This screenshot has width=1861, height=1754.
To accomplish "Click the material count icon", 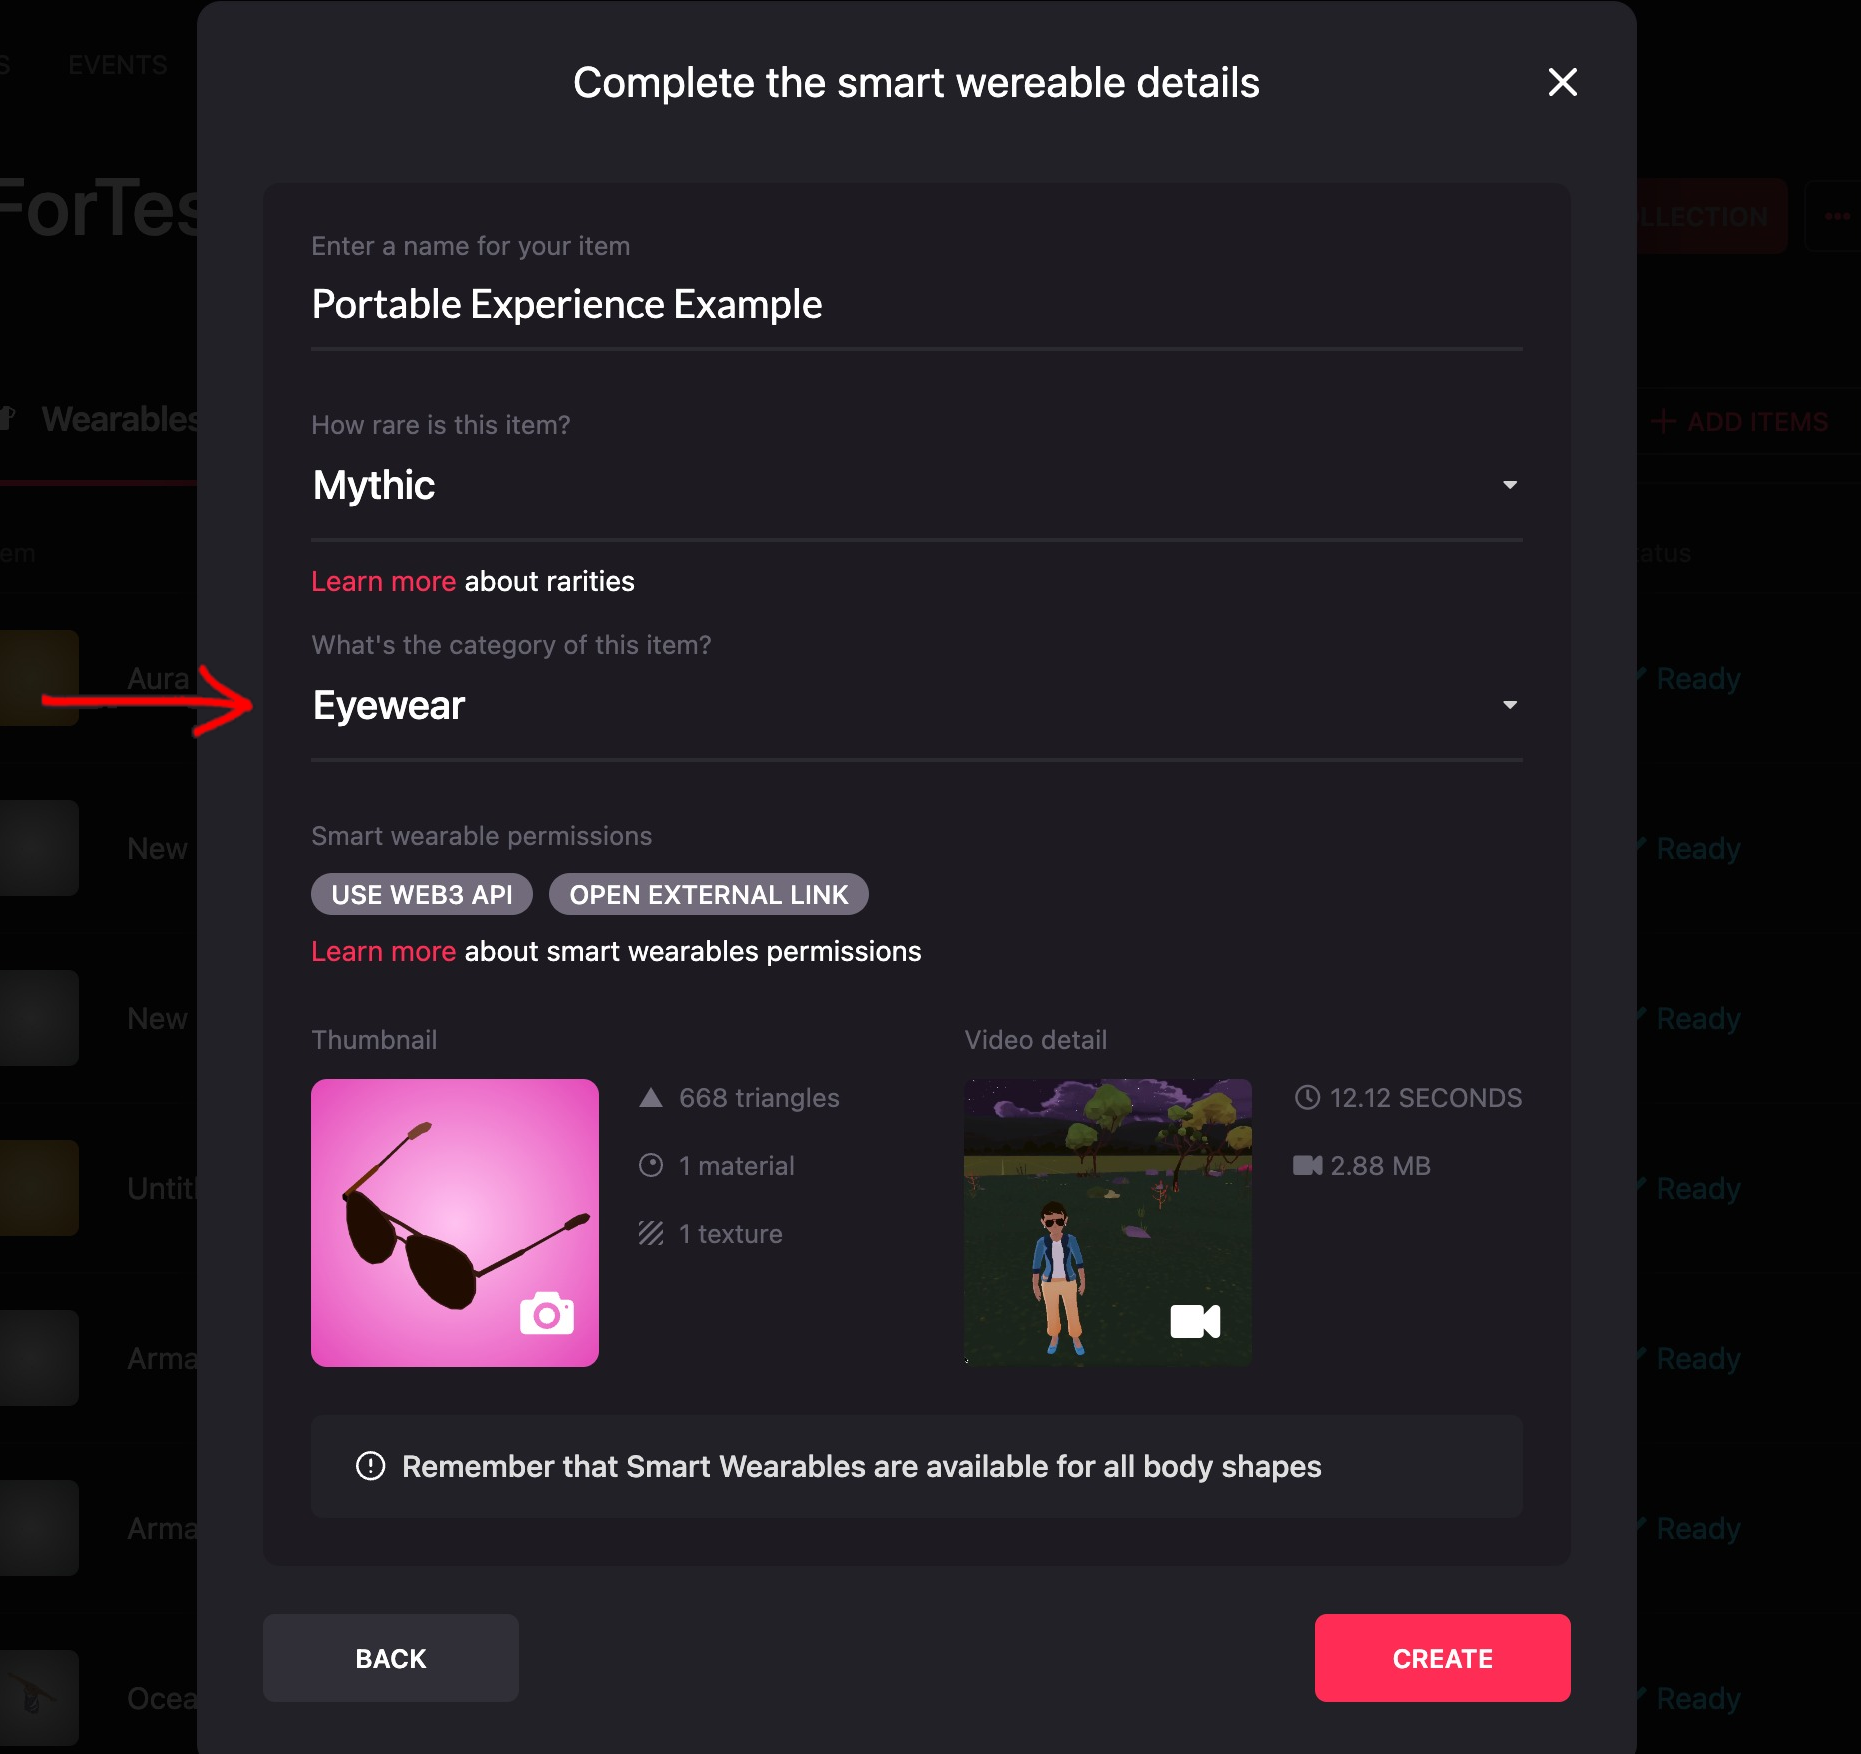I will (x=651, y=1165).
